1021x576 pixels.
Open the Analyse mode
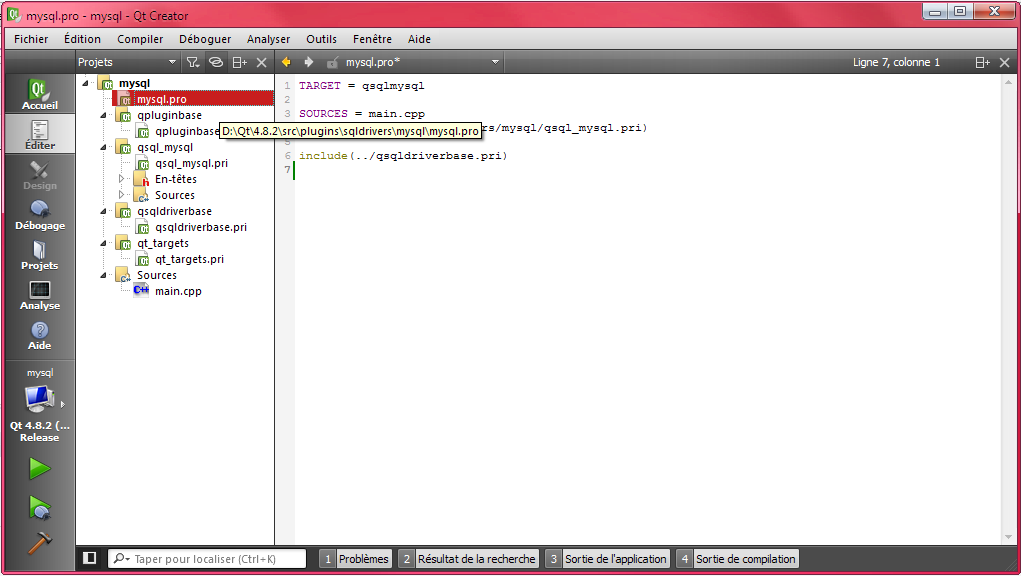40,295
